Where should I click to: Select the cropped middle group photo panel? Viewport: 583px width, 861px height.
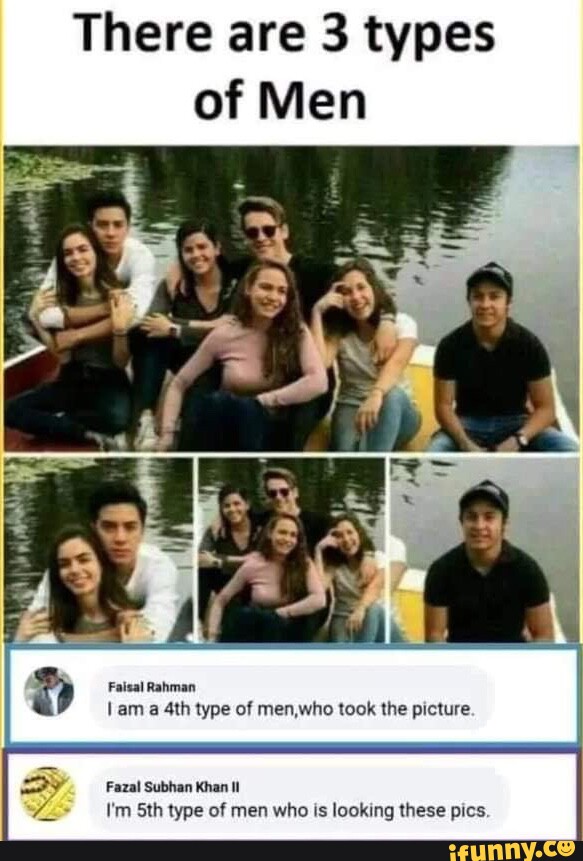coord(292,550)
